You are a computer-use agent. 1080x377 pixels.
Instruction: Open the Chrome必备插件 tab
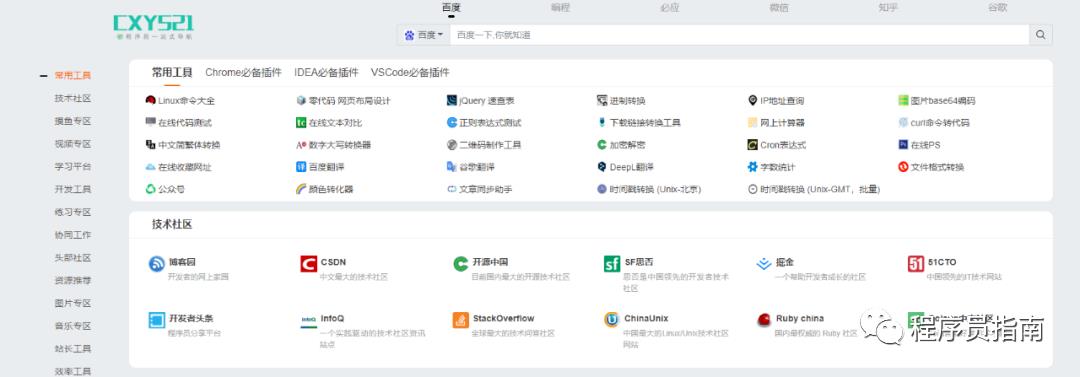(243, 72)
